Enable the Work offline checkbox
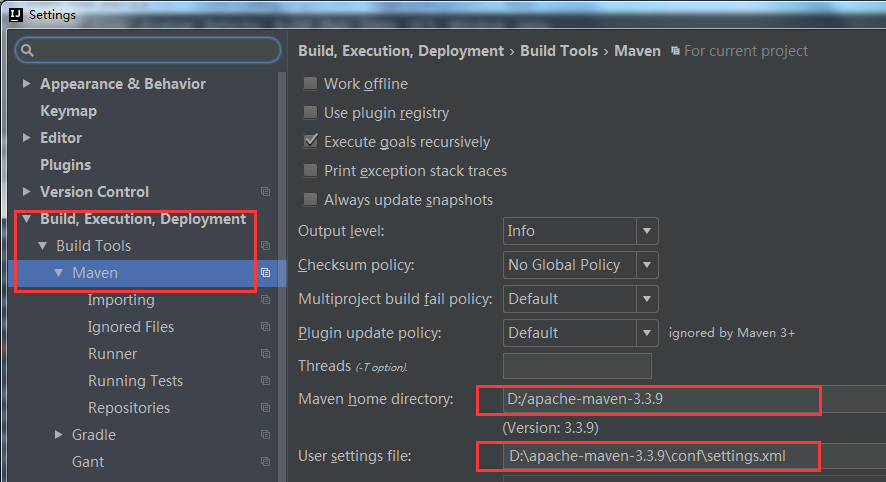The width and height of the screenshot is (886, 482). click(x=310, y=84)
